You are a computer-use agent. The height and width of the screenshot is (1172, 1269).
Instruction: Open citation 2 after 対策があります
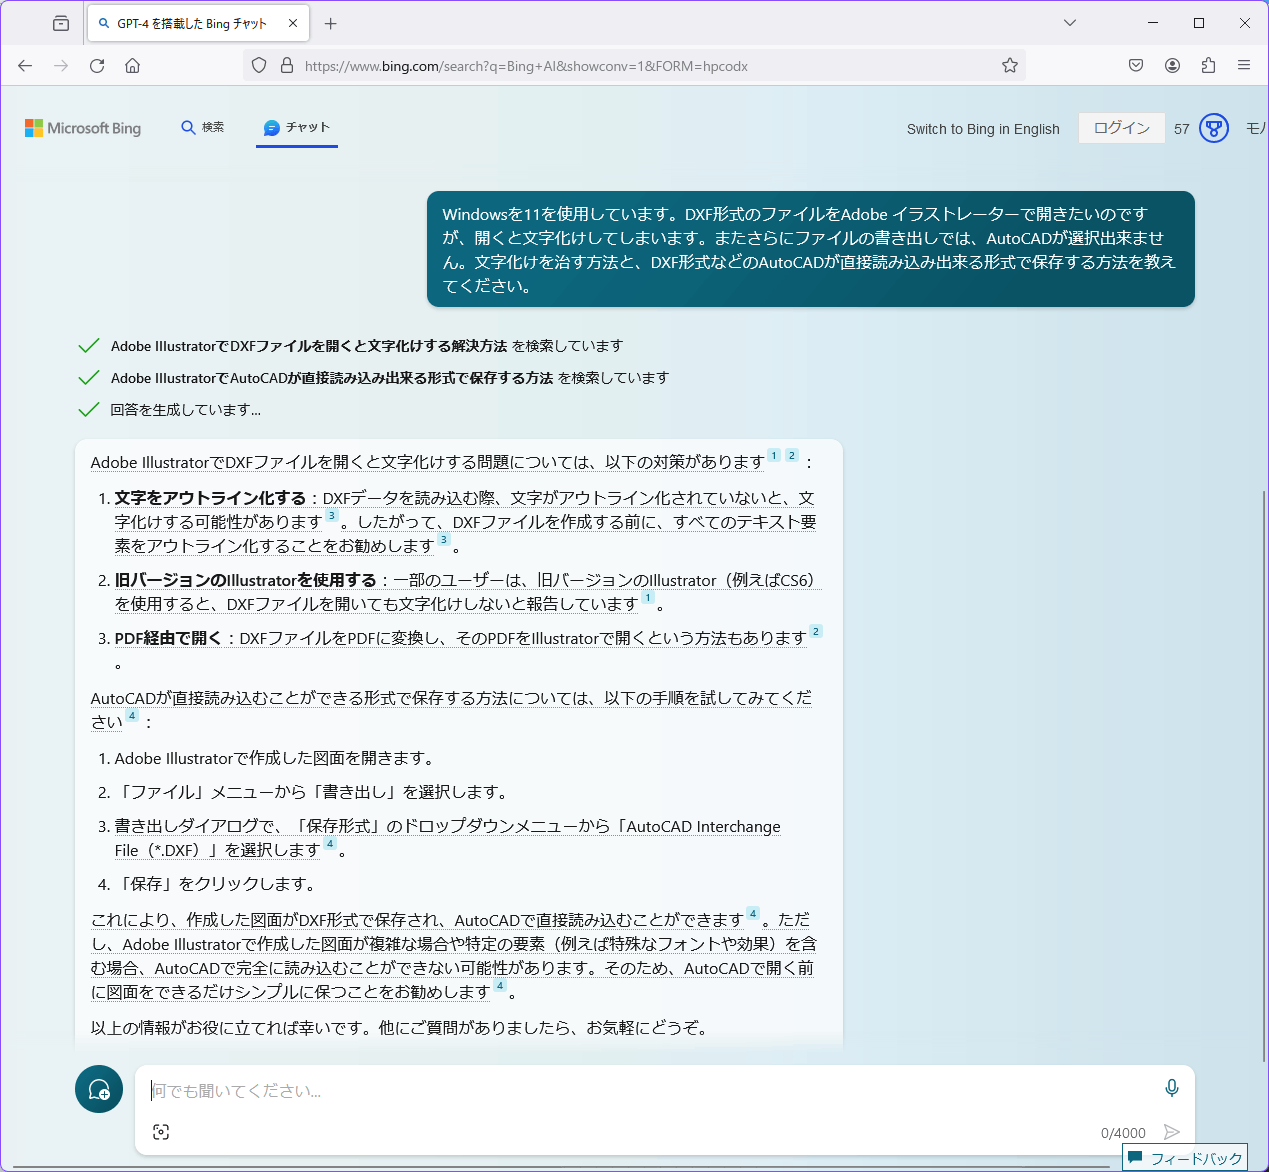tap(792, 456)
